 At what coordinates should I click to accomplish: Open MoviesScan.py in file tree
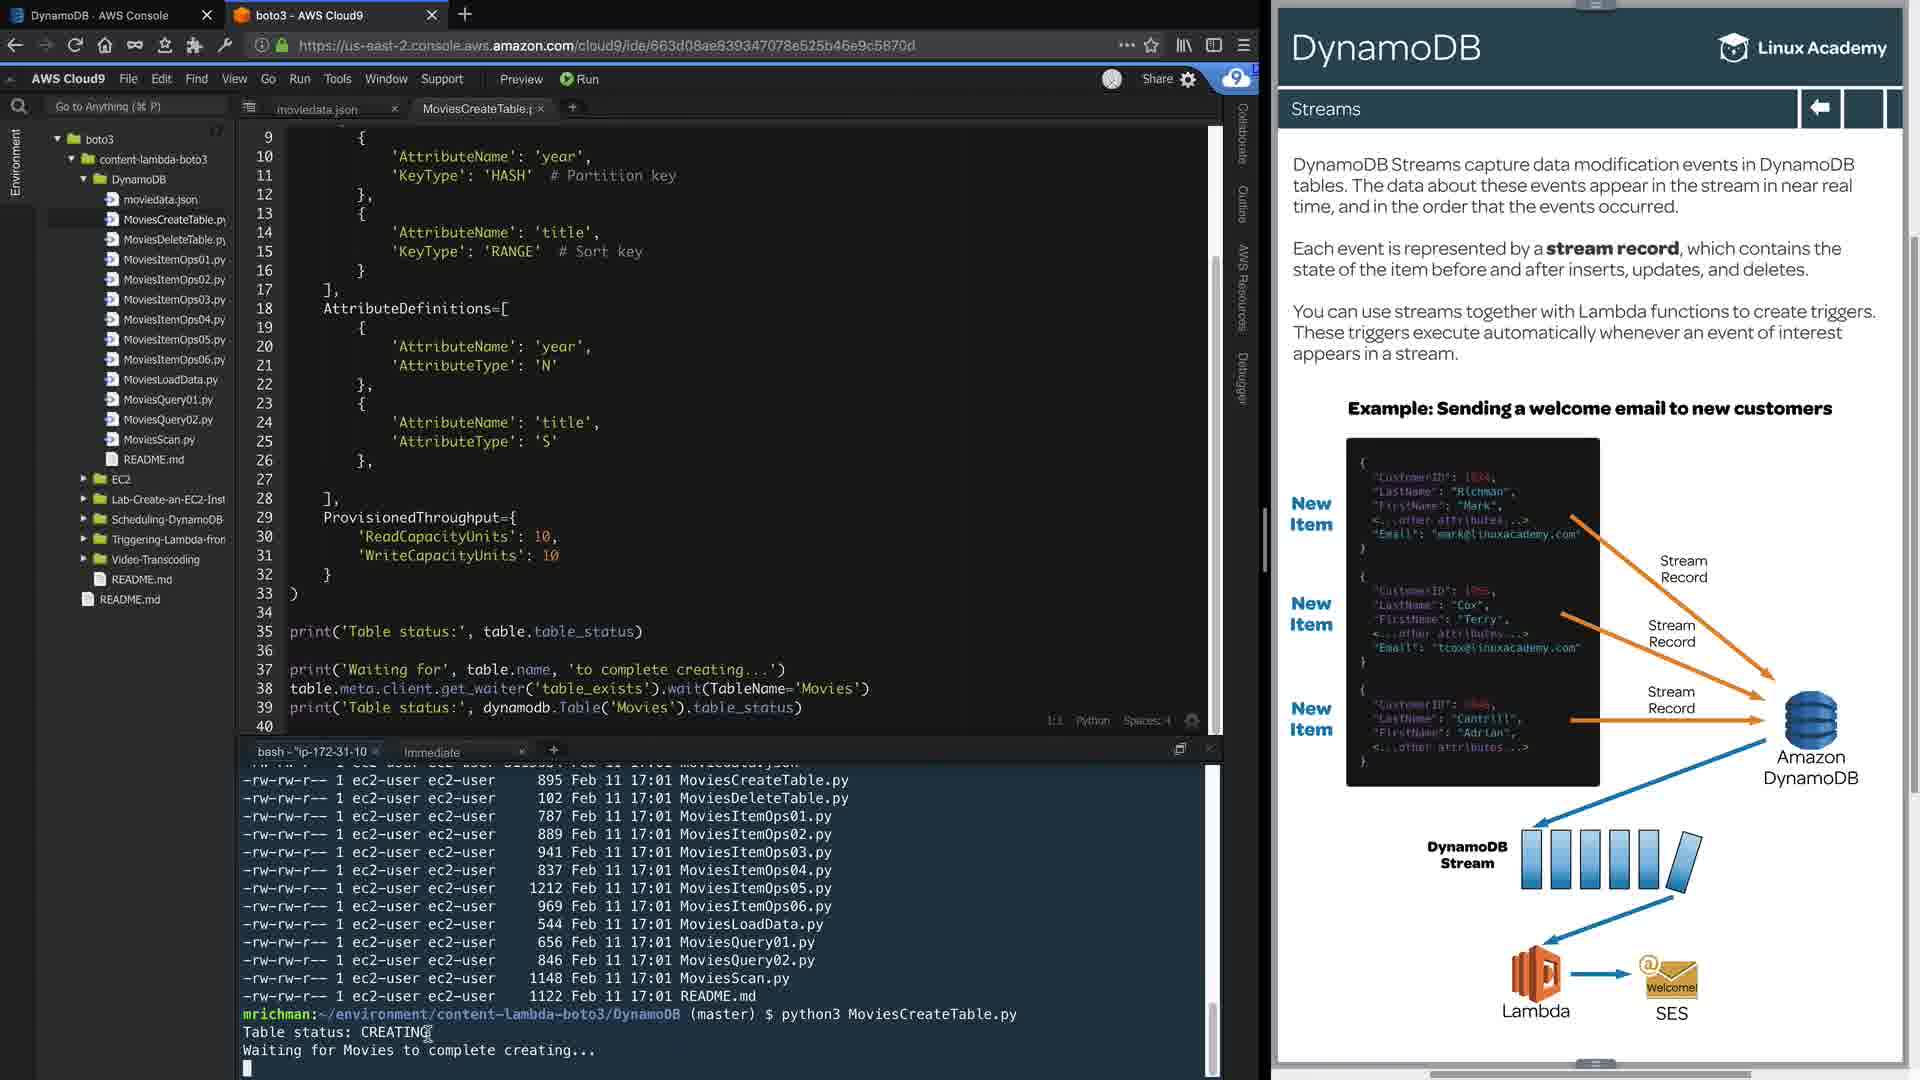pos(159,439)
